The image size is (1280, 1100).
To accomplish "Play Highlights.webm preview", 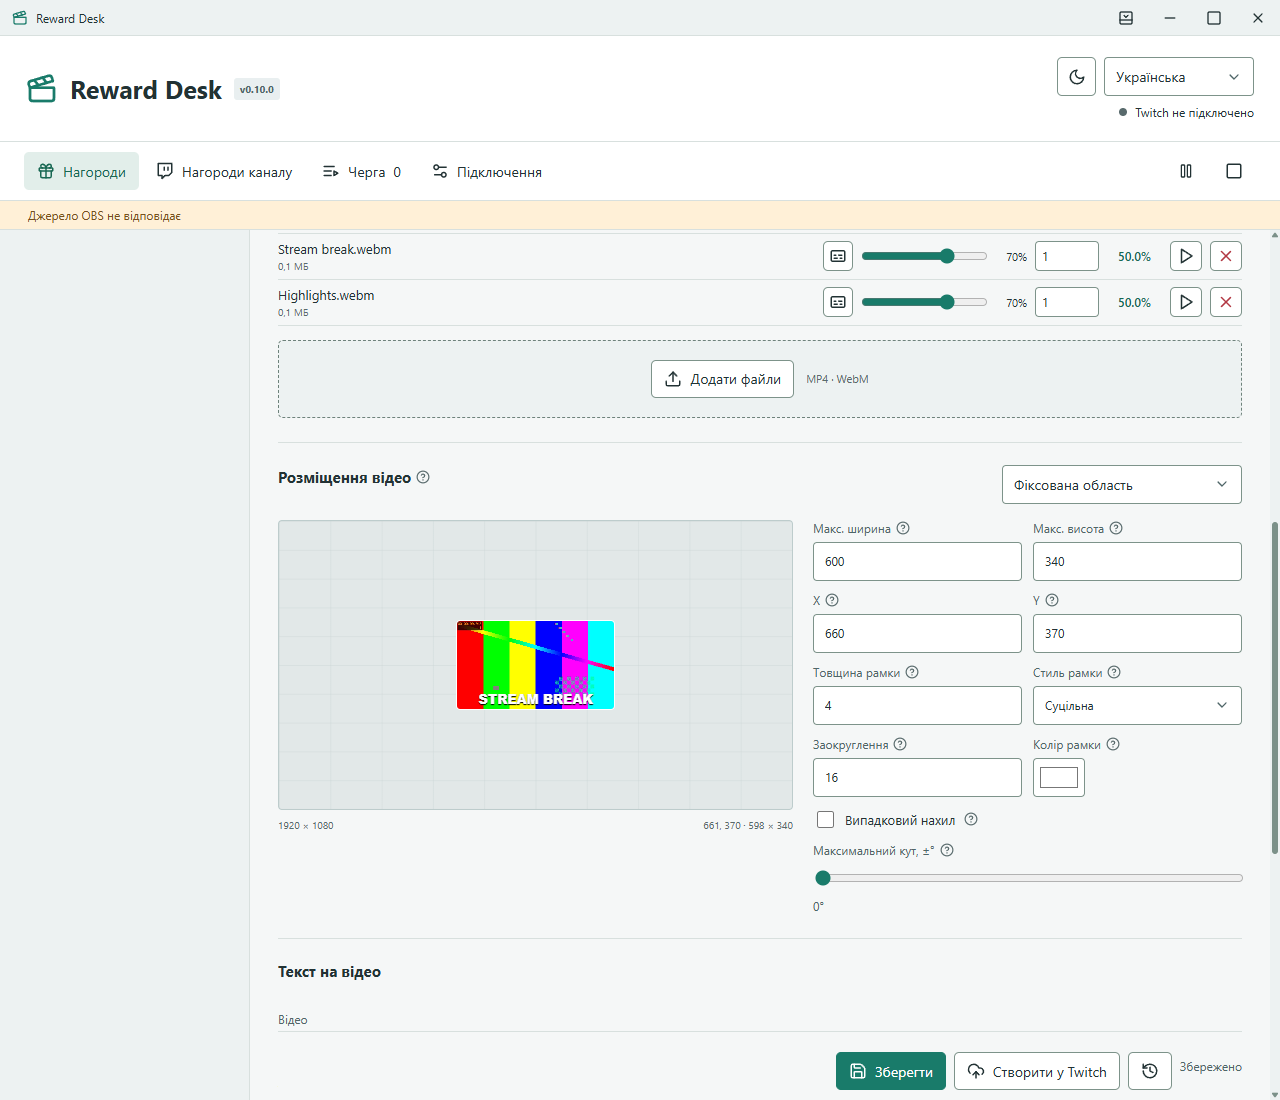I will [1186, 302].
